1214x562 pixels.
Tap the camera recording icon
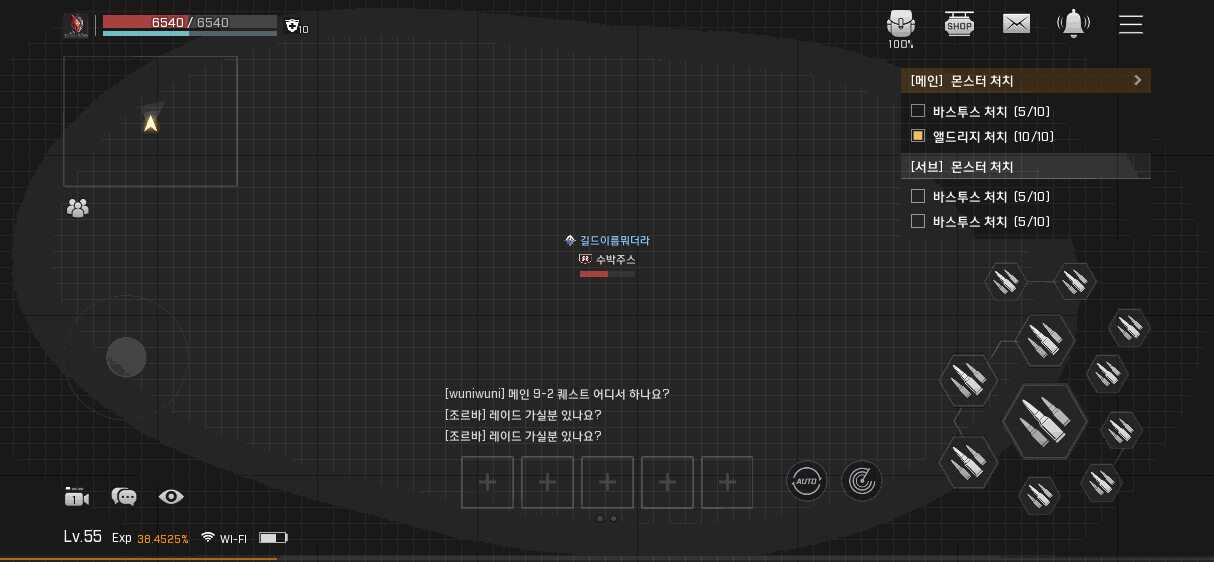click(x=77, y=497)
